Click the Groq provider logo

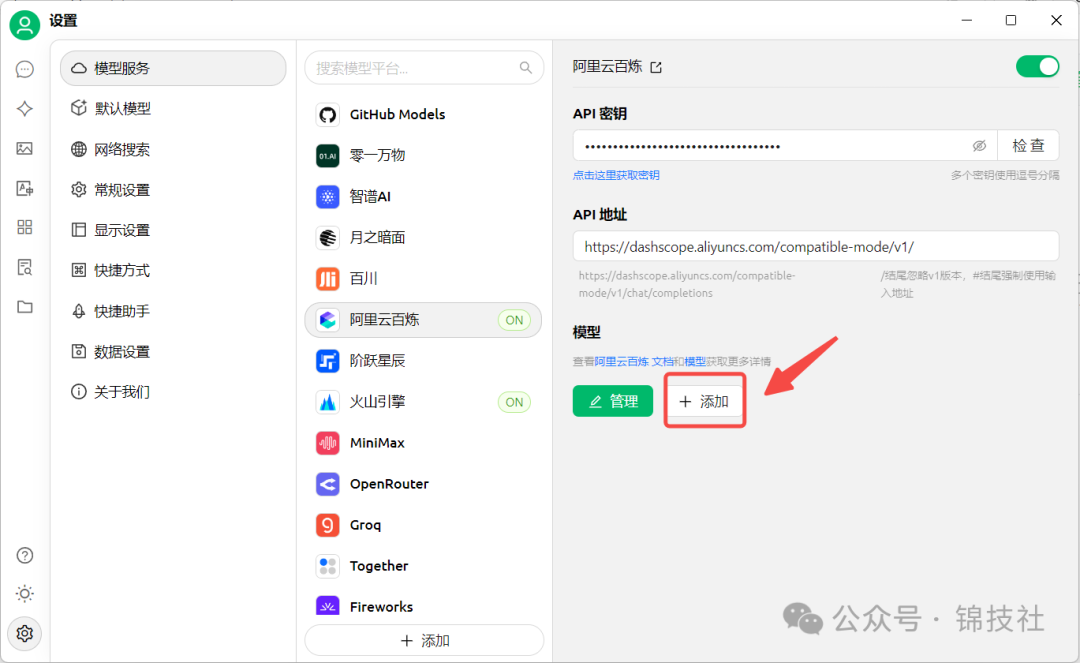(x=328, y=525)
